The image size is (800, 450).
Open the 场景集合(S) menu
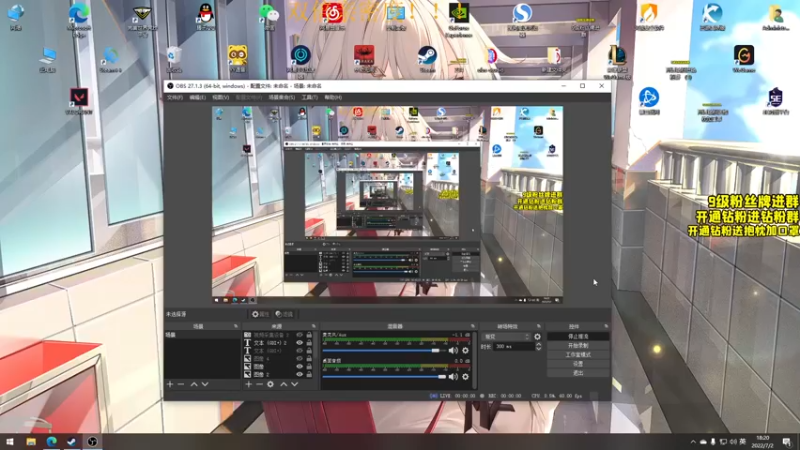(282, 97)
